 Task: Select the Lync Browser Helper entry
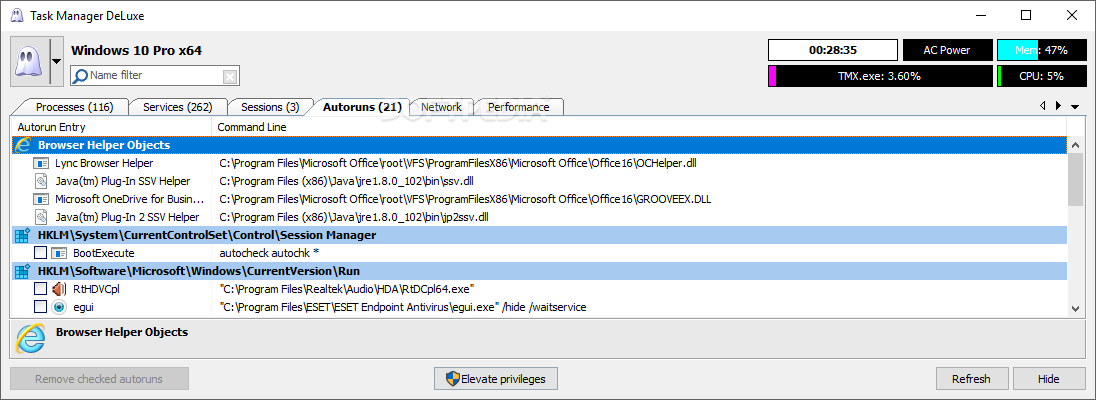tap(104, 164)
